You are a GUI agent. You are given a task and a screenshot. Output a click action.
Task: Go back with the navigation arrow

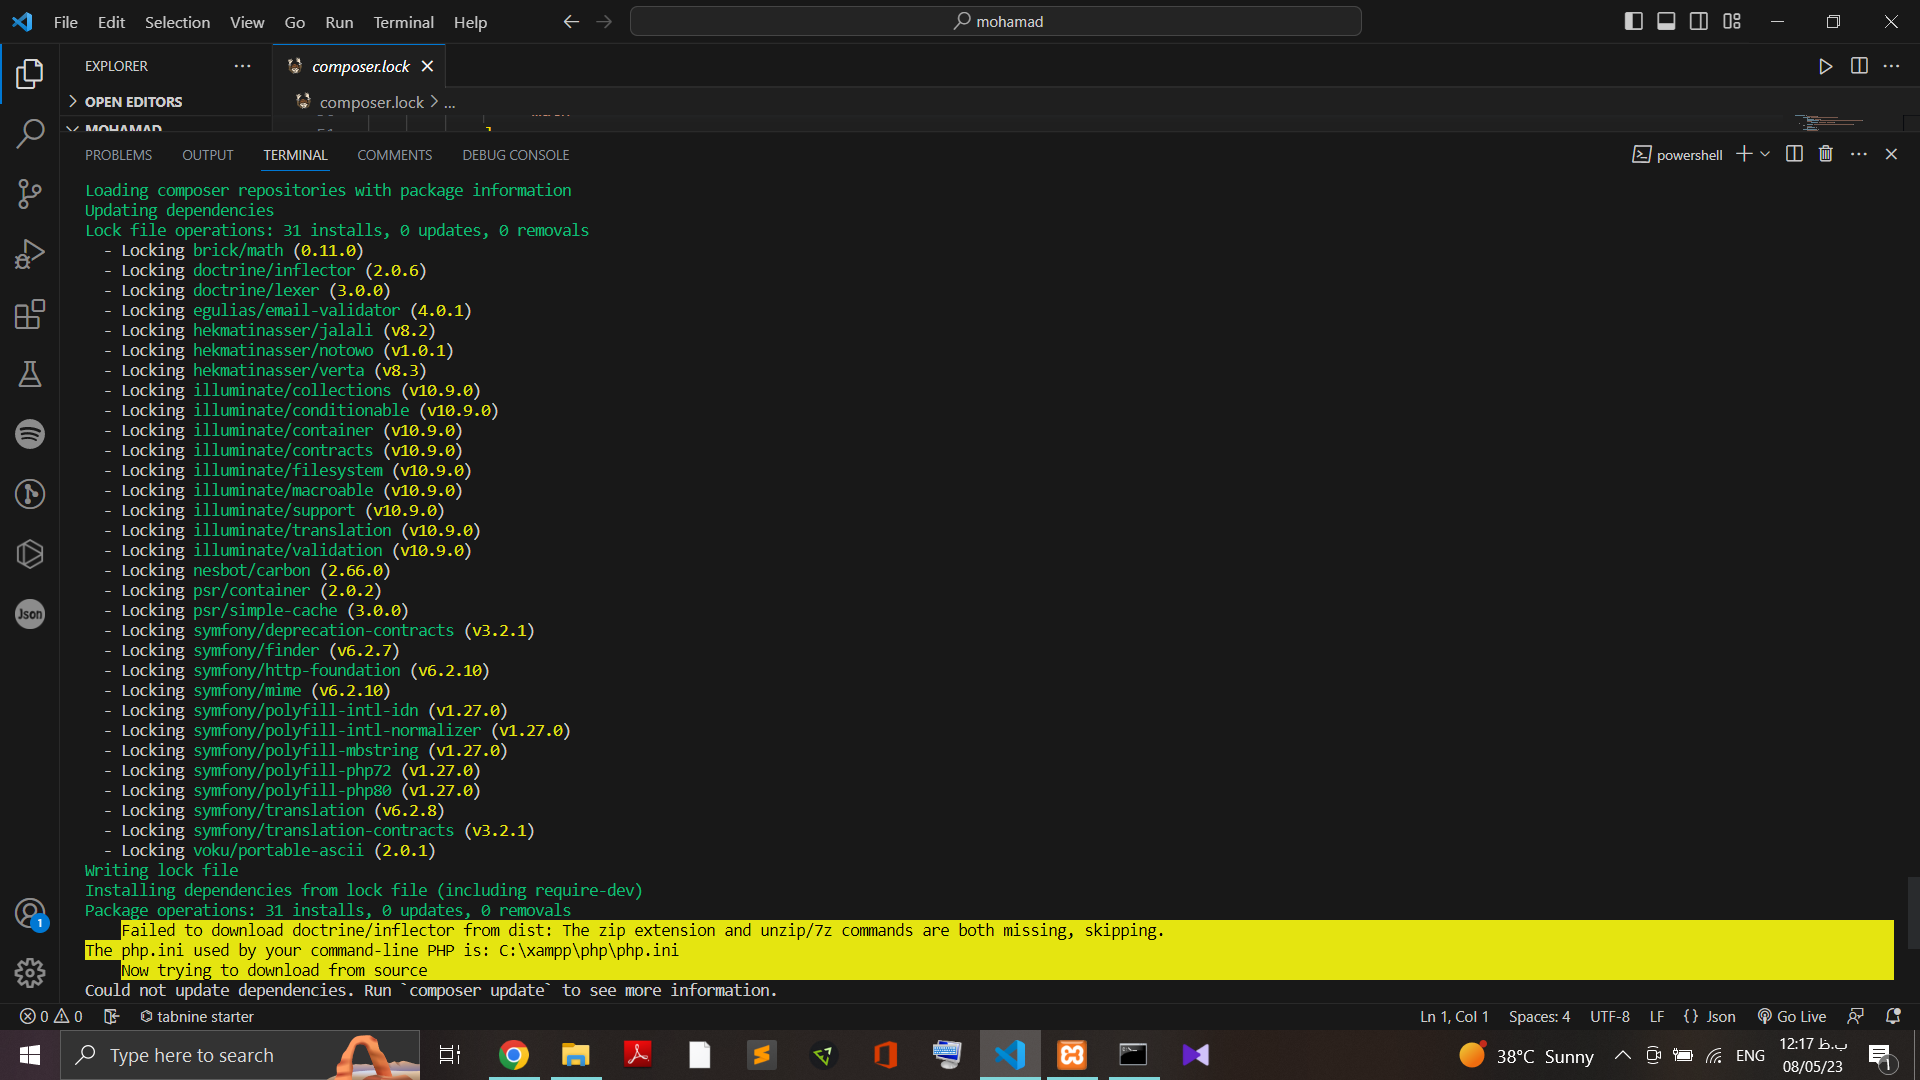[x=571, y=21]
